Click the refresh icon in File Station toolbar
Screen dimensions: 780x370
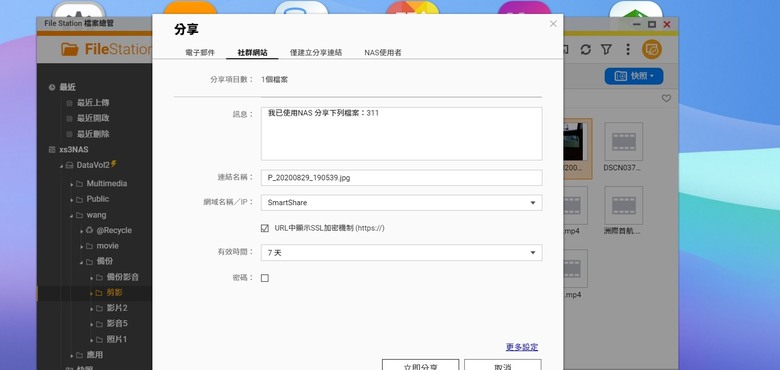[x=585, y=49]
